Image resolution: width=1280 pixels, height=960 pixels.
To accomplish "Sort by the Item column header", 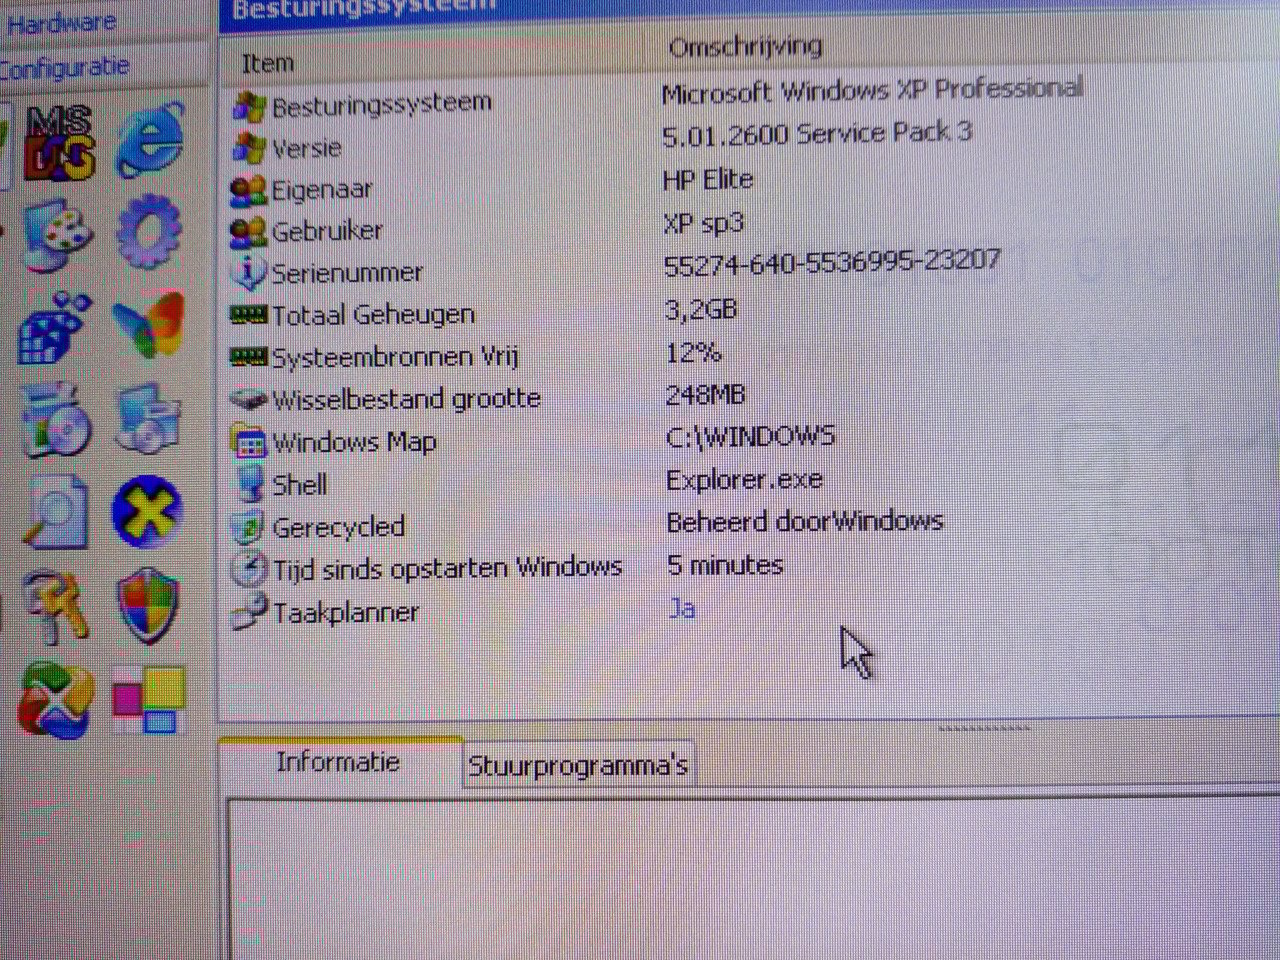I will 268,63.
